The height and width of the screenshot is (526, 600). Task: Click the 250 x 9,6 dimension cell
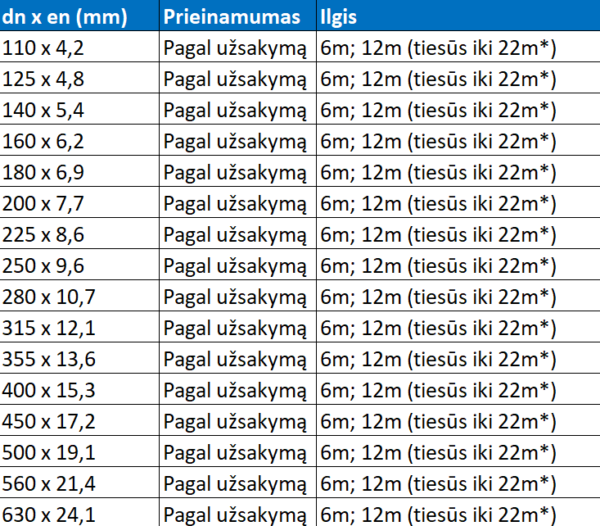pos(79,265)
